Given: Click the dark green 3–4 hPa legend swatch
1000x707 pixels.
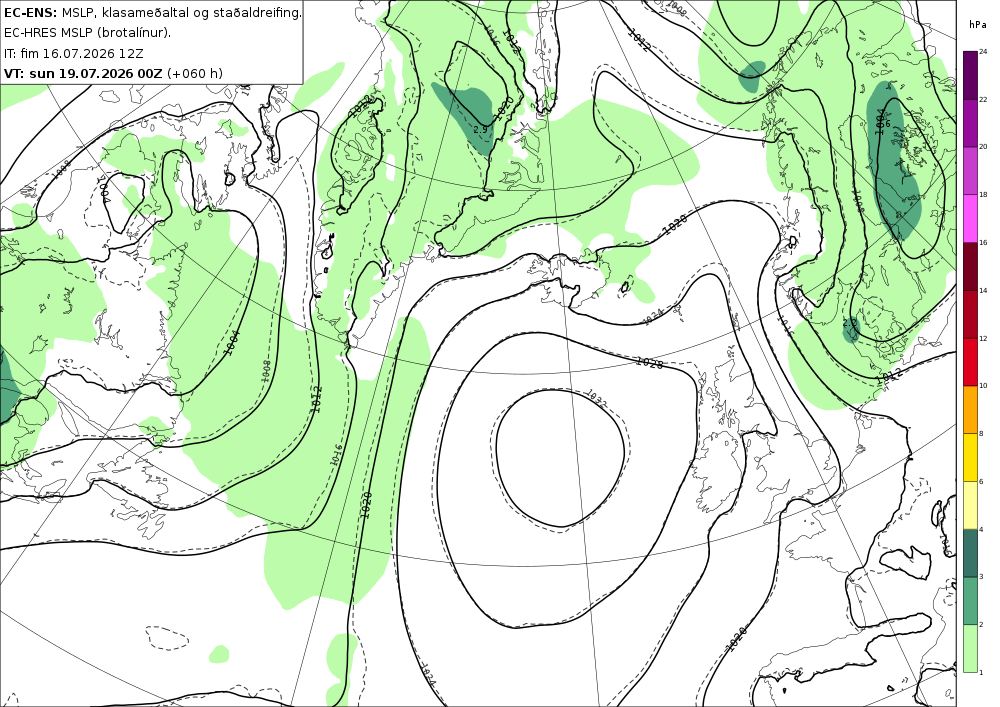Looking at the screenshot, I should point(970,553).
